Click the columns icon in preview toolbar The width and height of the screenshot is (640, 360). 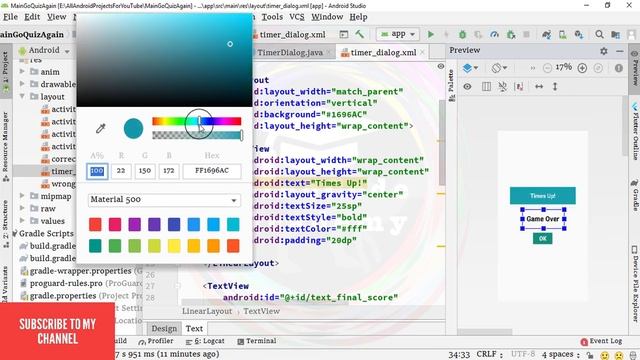[486, 87]
